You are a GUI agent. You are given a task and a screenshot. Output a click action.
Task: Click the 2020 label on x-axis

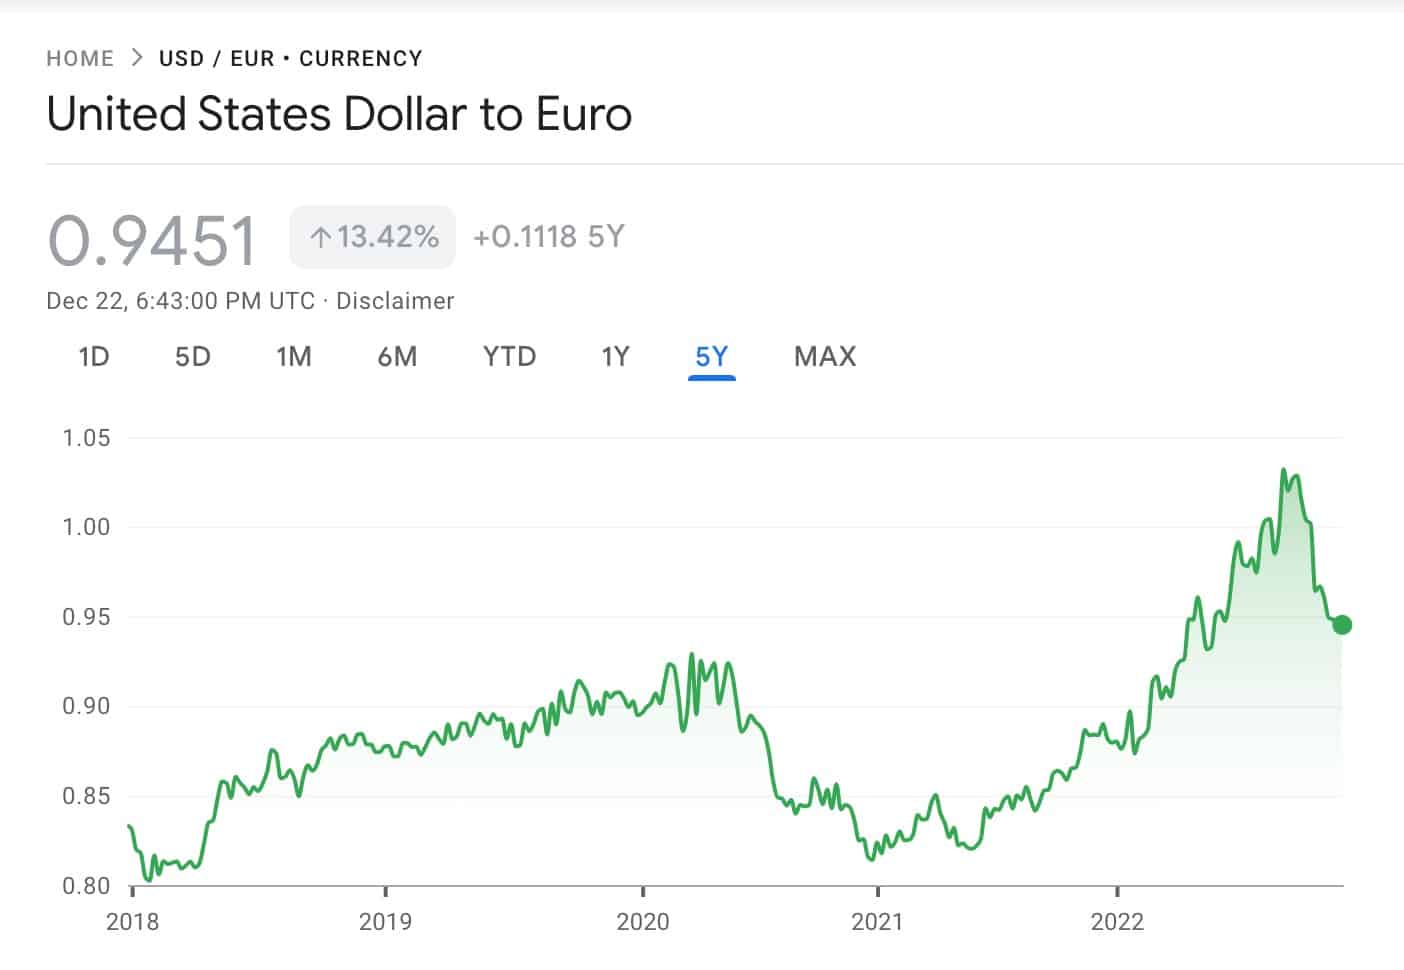(643, 921)
